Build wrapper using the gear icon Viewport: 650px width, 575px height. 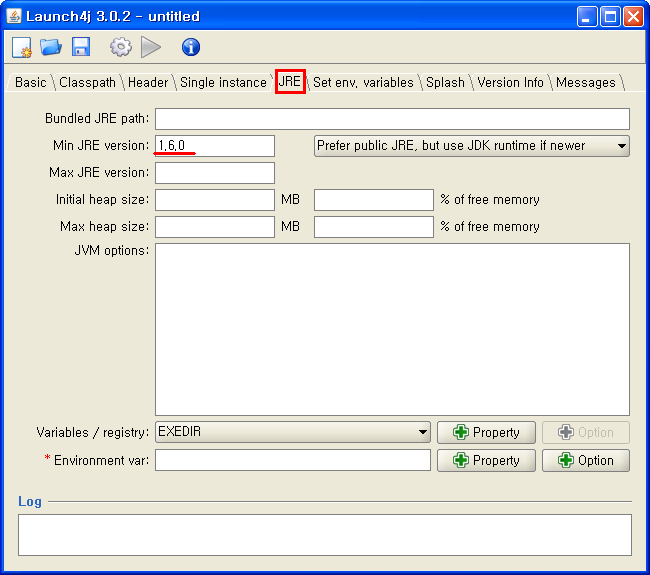[x=121, y=47]
